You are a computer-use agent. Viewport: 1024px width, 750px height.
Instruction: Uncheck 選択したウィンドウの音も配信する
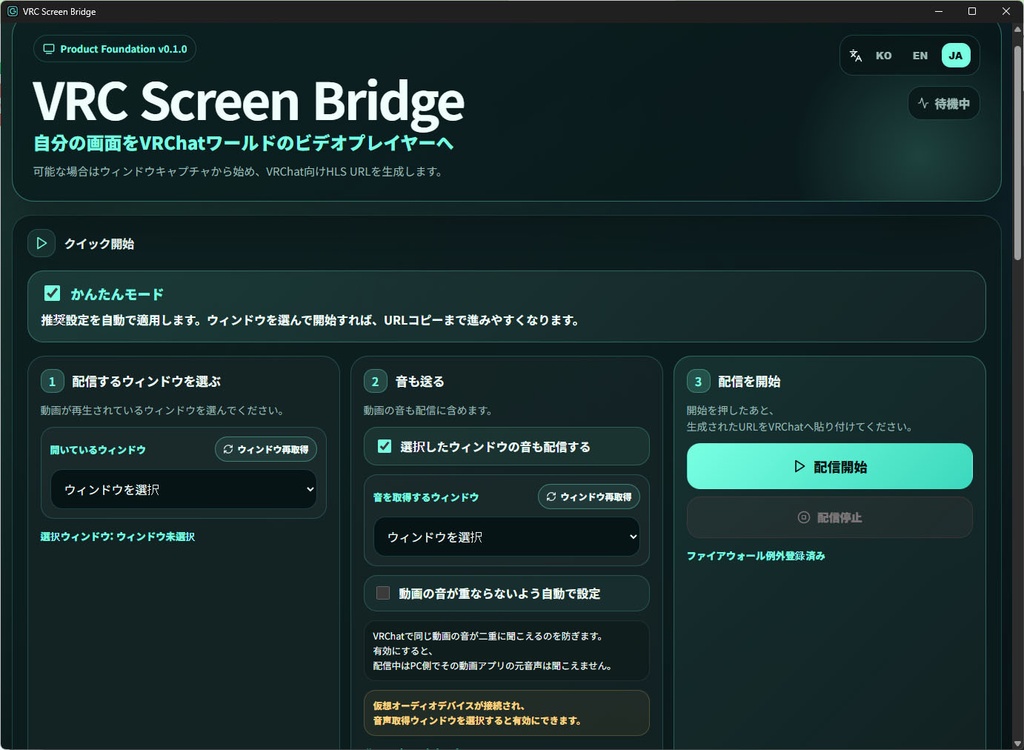click(385, 446)
